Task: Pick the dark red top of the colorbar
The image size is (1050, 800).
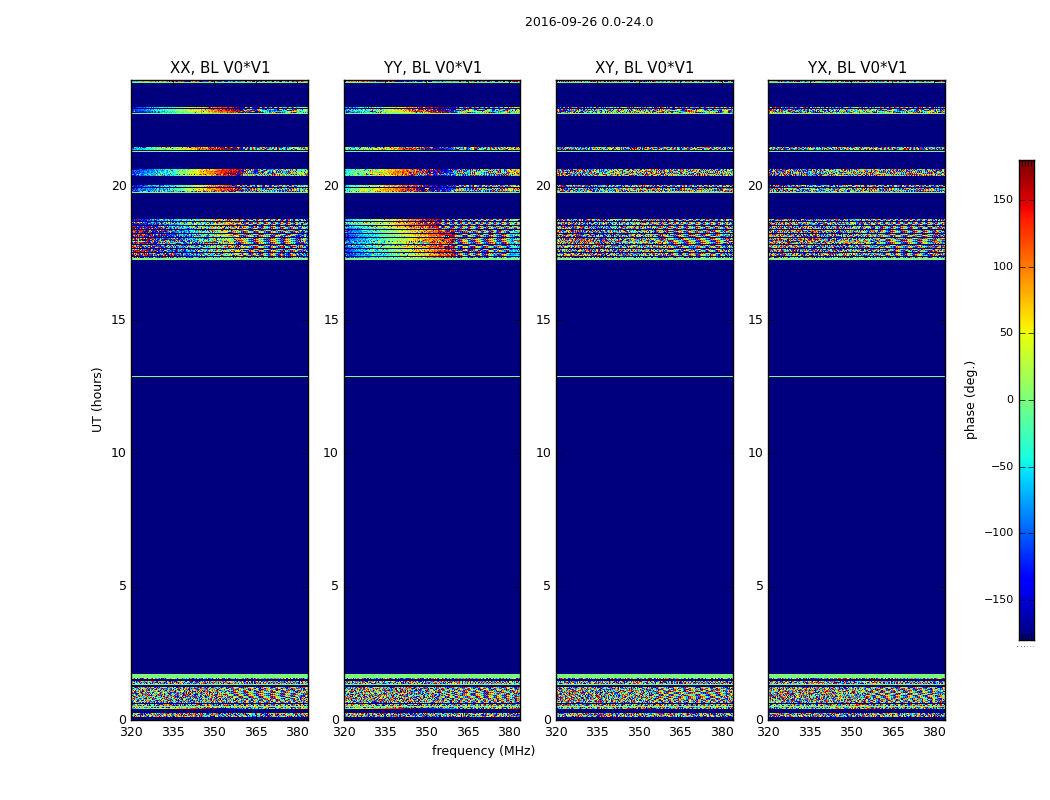Action: (1026, 166)
